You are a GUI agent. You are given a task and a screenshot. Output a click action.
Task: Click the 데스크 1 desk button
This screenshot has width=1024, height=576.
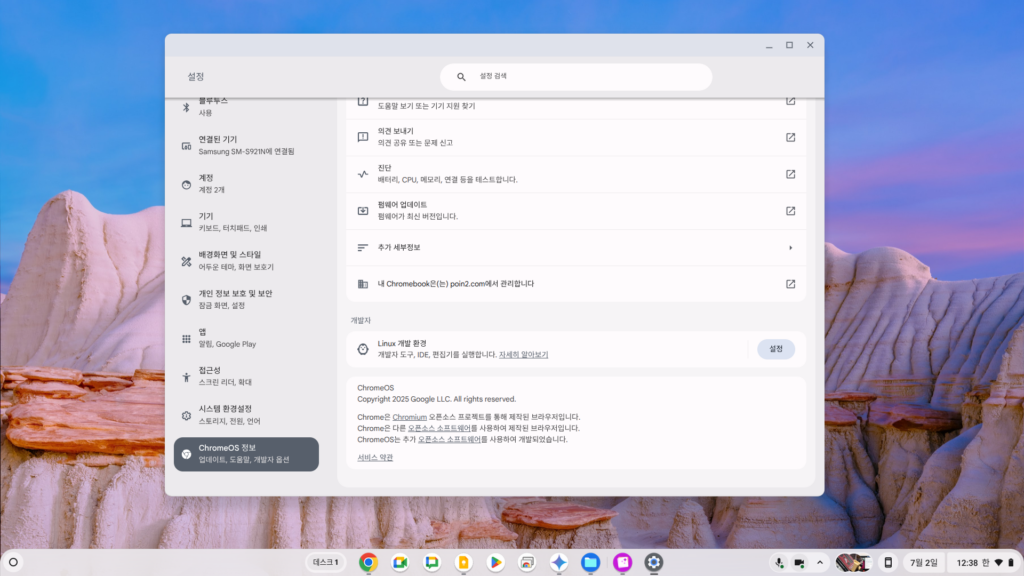326,562
